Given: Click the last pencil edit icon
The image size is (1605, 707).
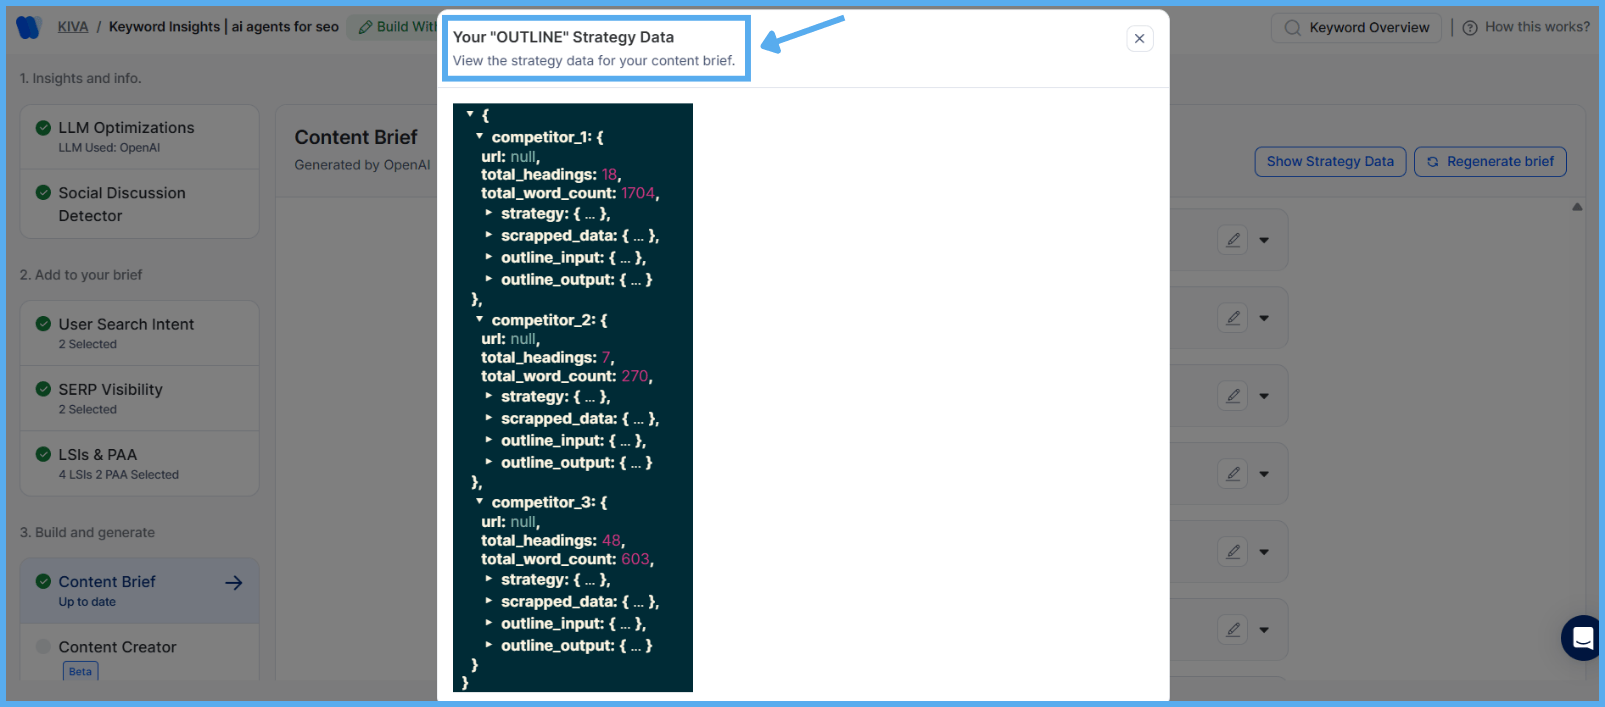Looking at the screenshot, I should coord(1233,630).
